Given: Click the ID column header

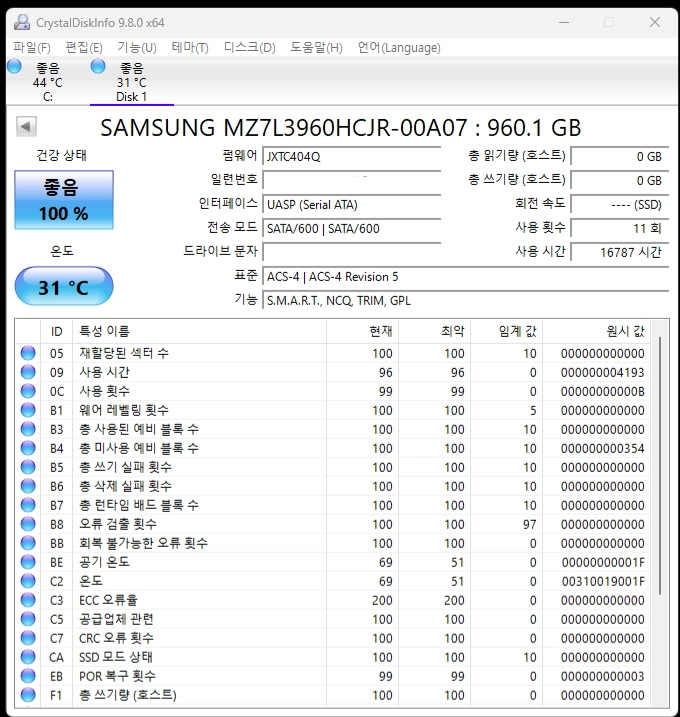Looking at the screenshot, I should 57,331.
